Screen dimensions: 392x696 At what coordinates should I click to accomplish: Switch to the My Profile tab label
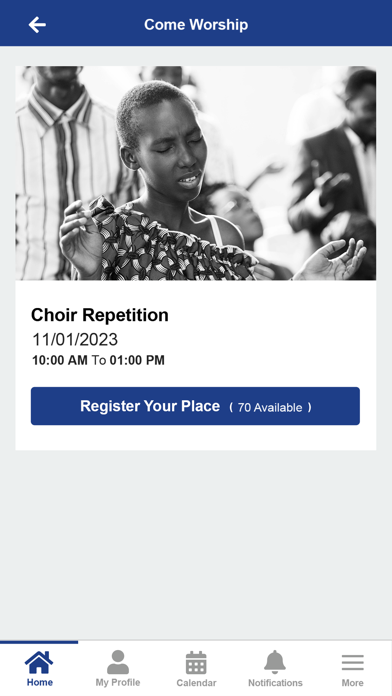tap(118, 682)
